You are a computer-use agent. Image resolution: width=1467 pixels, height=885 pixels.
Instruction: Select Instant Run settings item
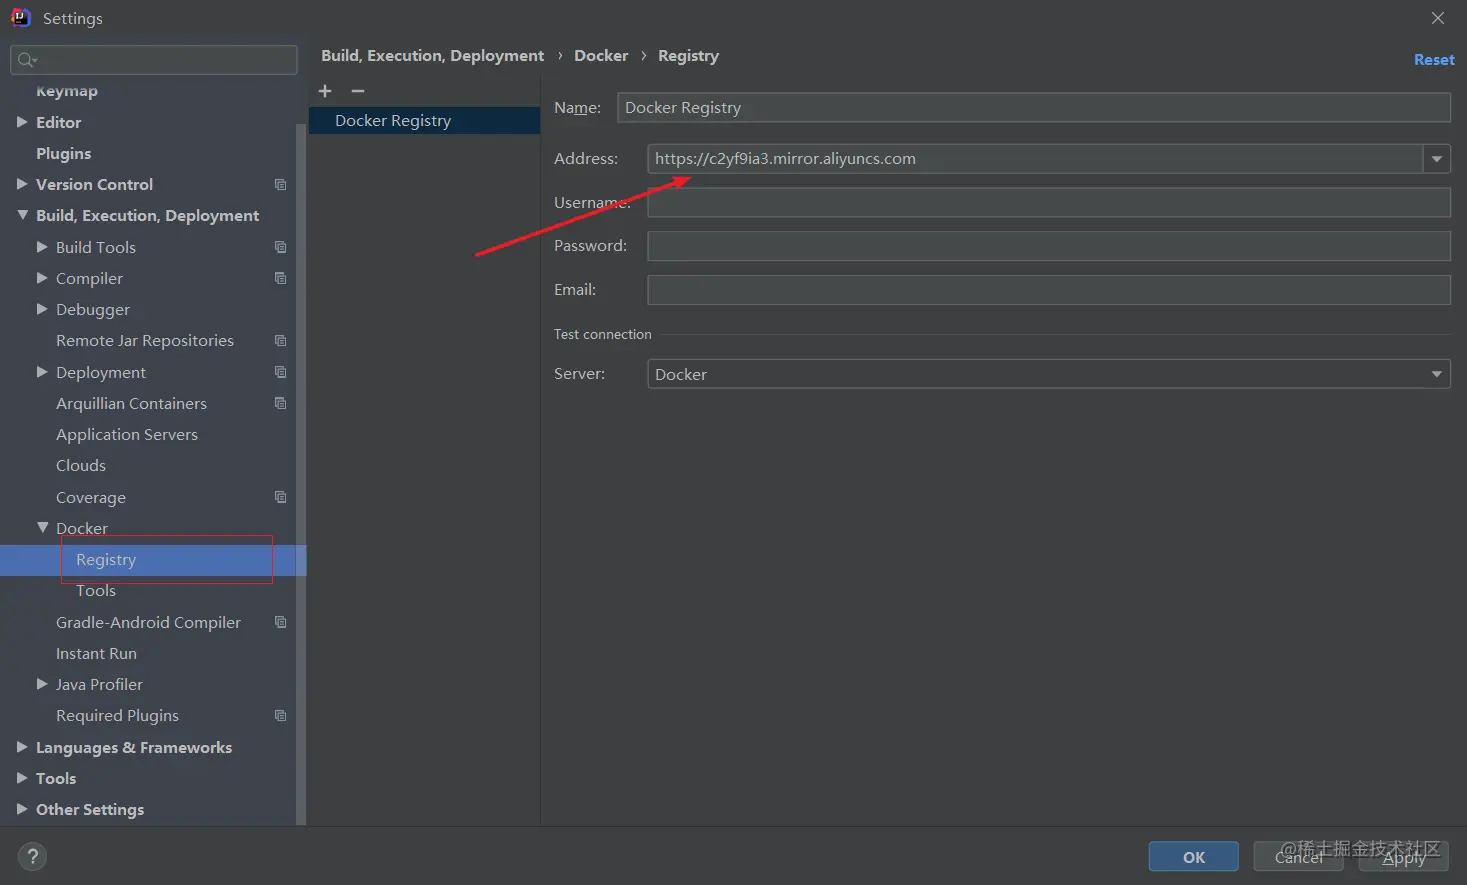96,654
